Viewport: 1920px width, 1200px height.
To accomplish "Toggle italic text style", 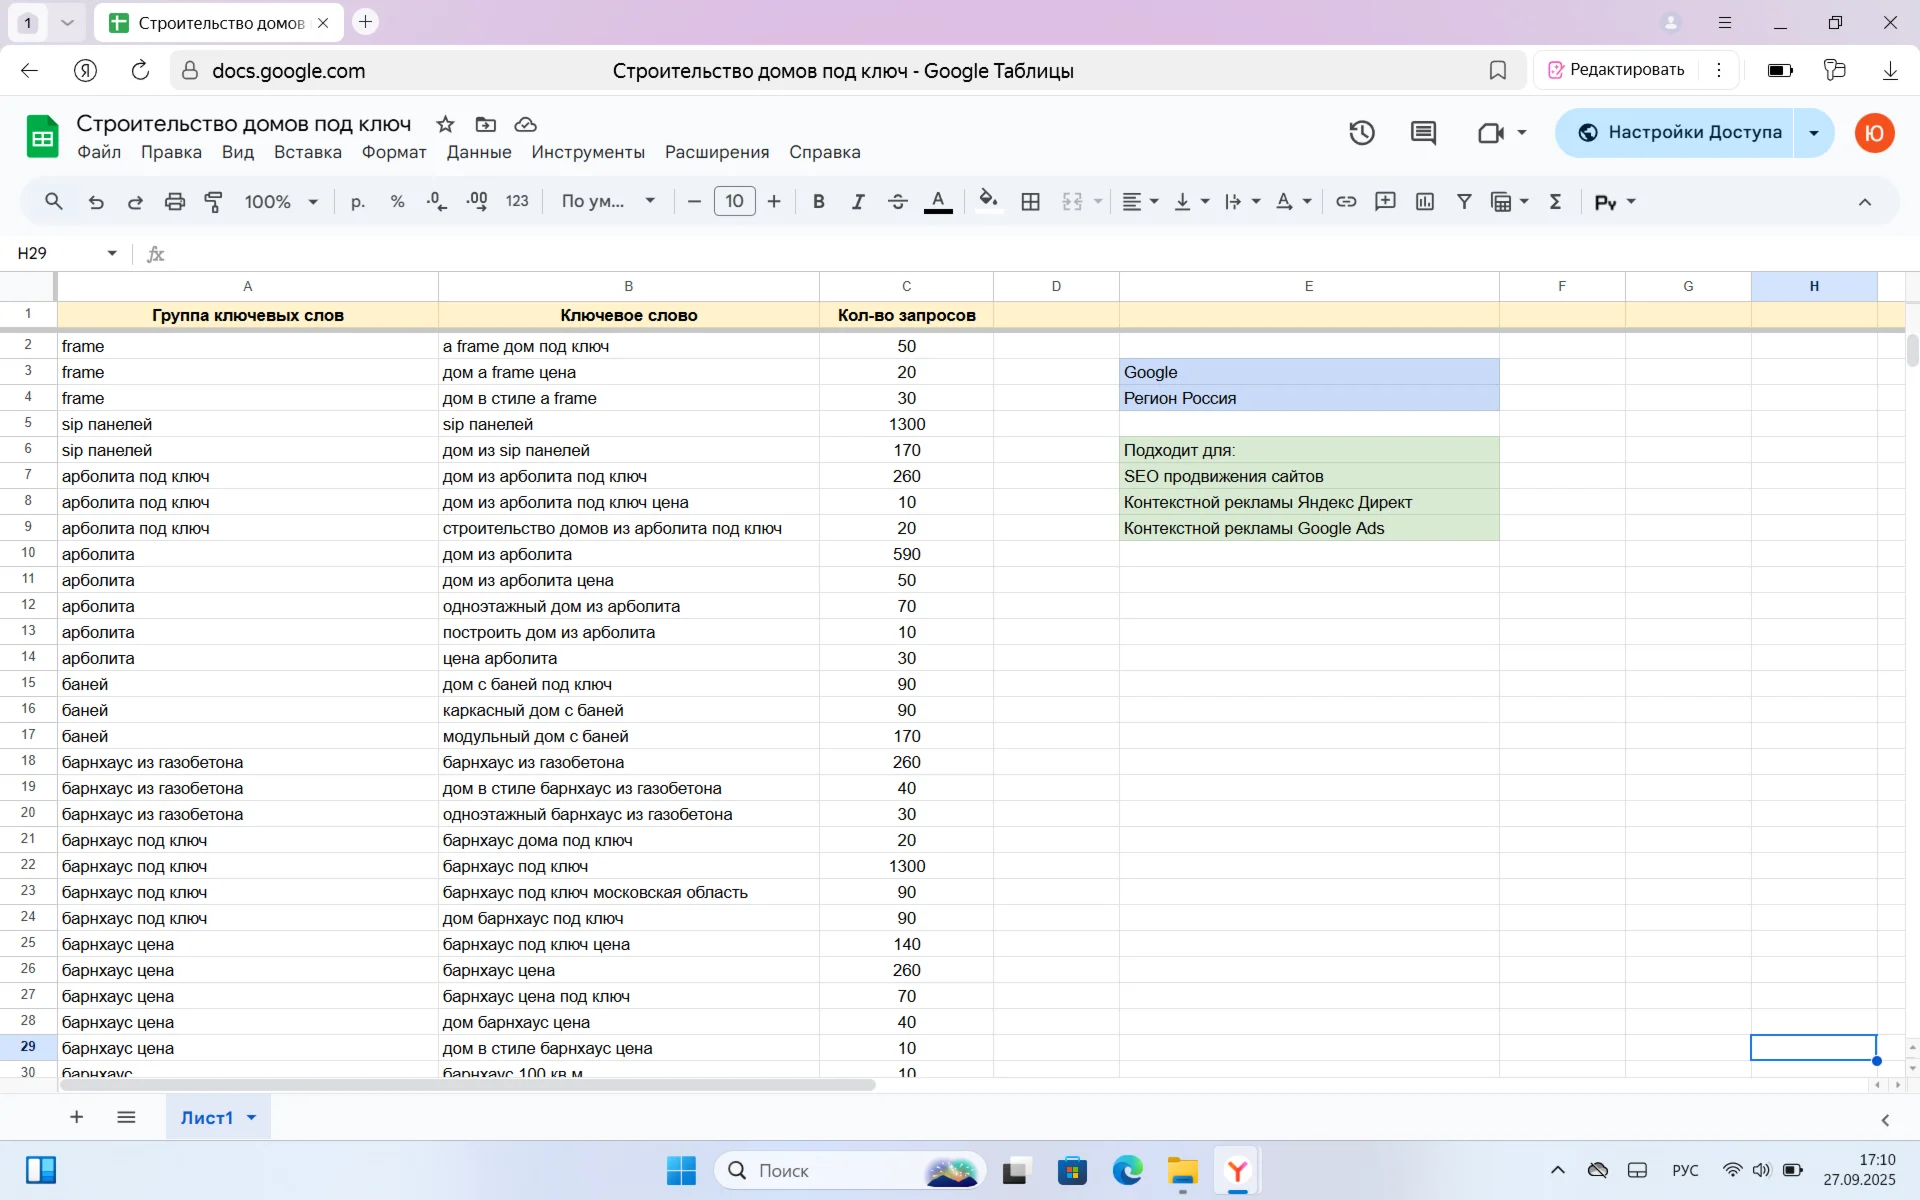I will pos(857,202).
